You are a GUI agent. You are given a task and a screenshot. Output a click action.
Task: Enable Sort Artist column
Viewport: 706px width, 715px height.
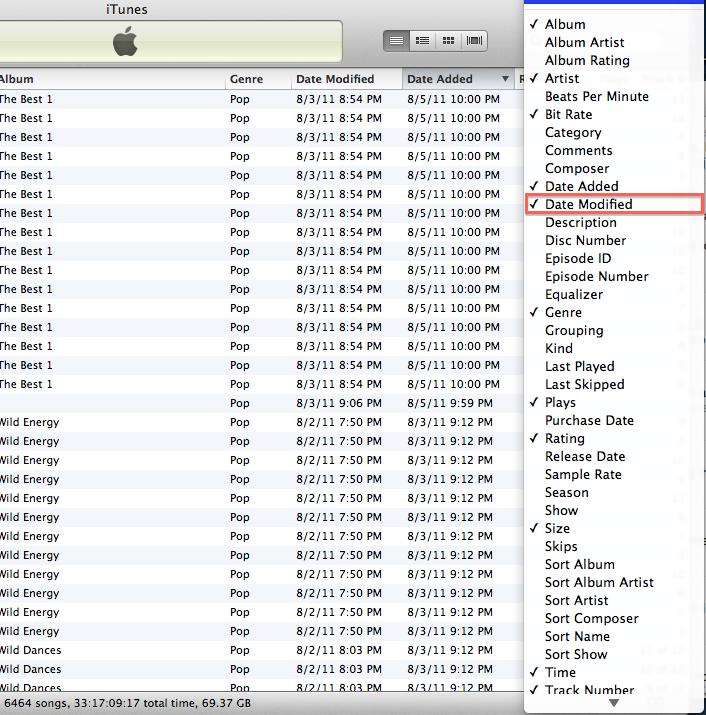613,601
